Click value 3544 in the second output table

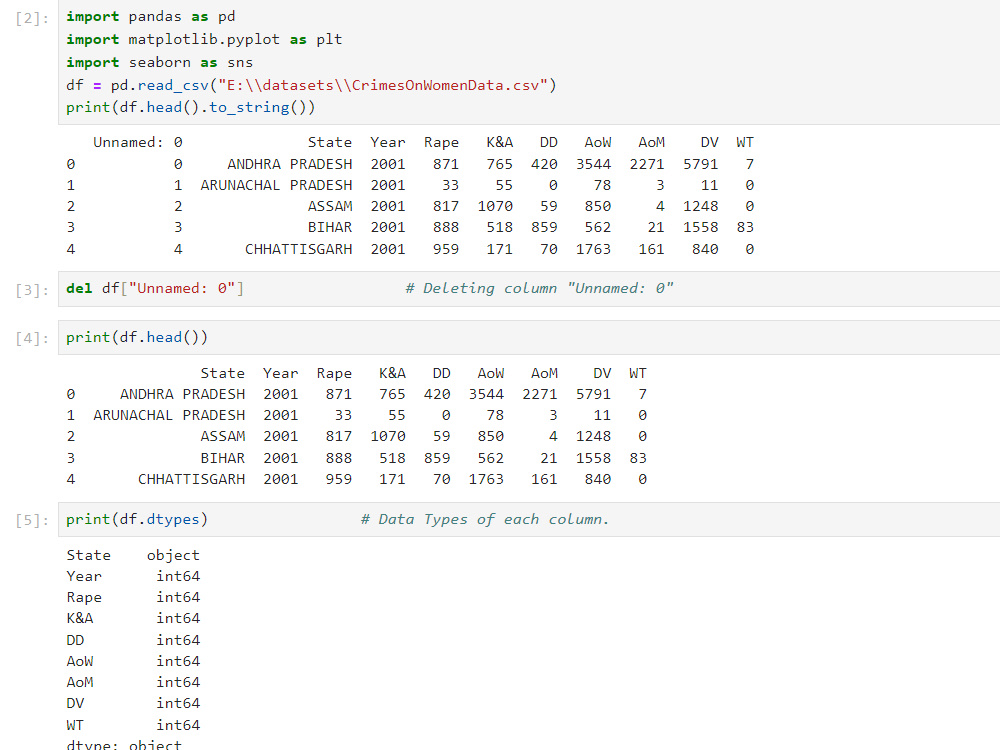pos(486,394)
